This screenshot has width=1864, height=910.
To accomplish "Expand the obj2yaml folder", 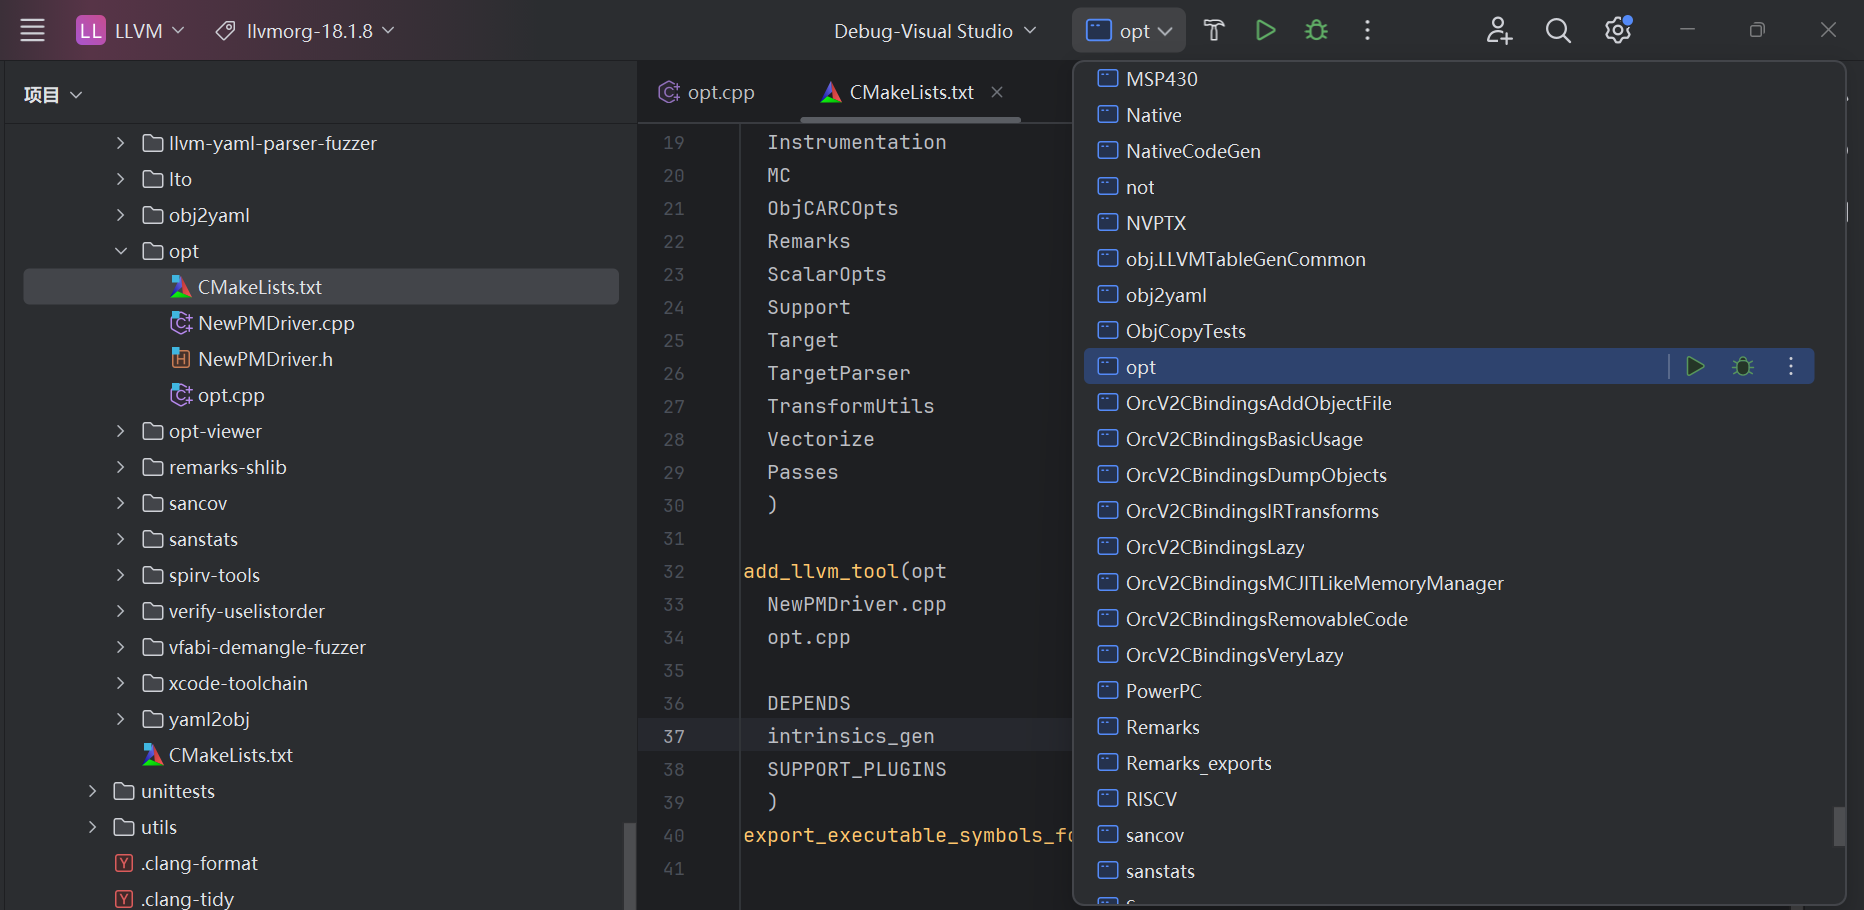I will point(121,215).
